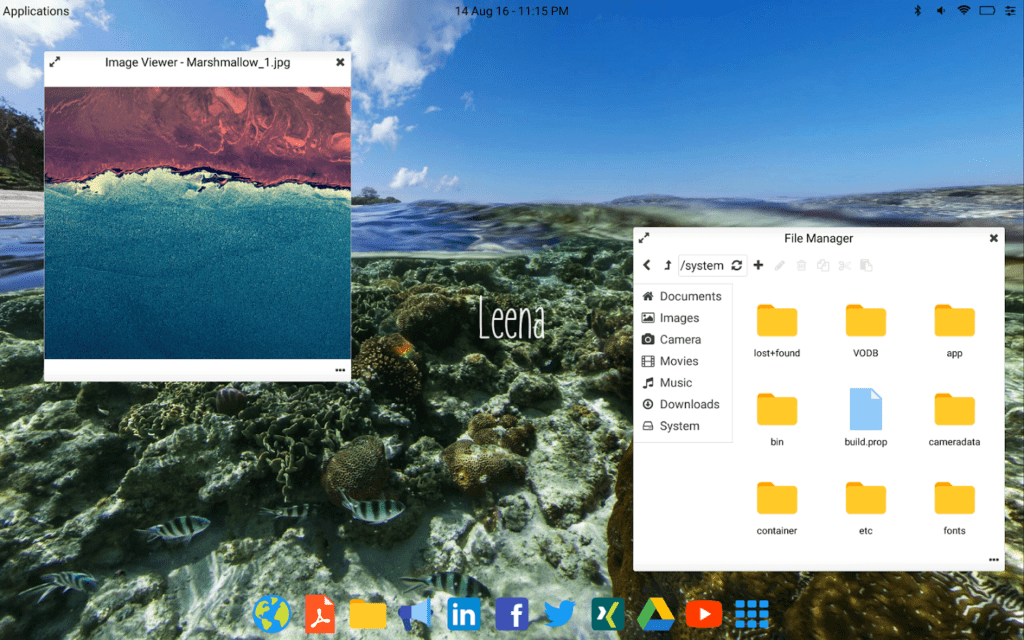Image resolution: width=1024 pixels, height=640 pixels.
Task: Open the app grid launcher icon
Action: (x=752, y=615)
